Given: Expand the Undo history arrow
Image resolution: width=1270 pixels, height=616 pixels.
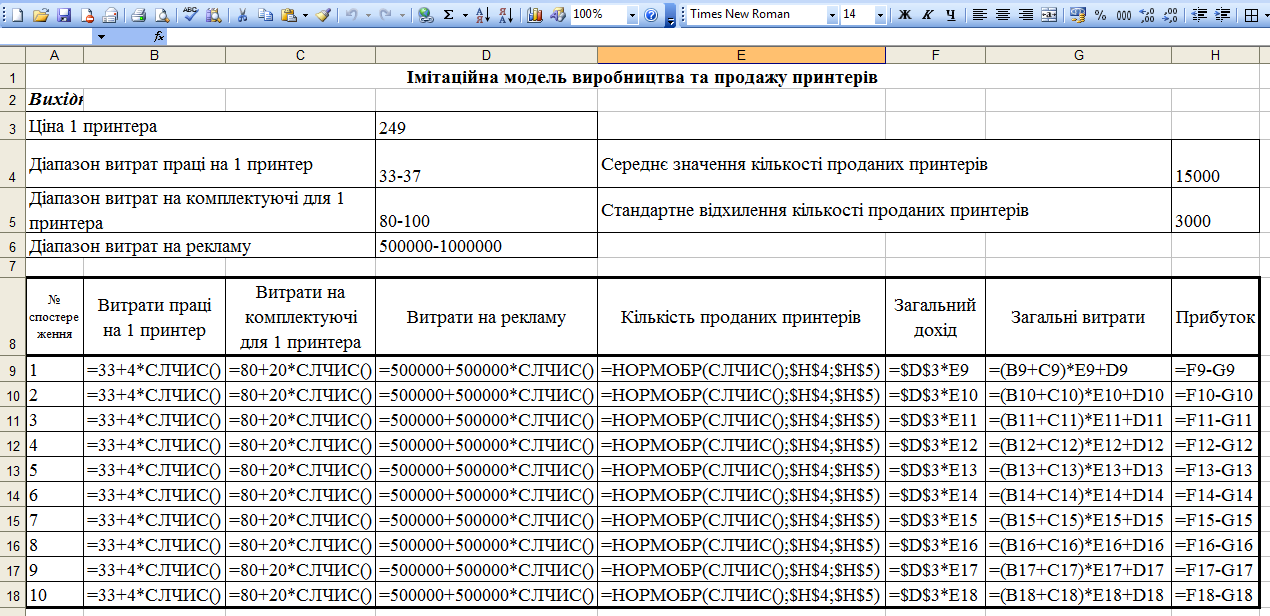Looking at the screenshot, I should [x=368, y=15].
